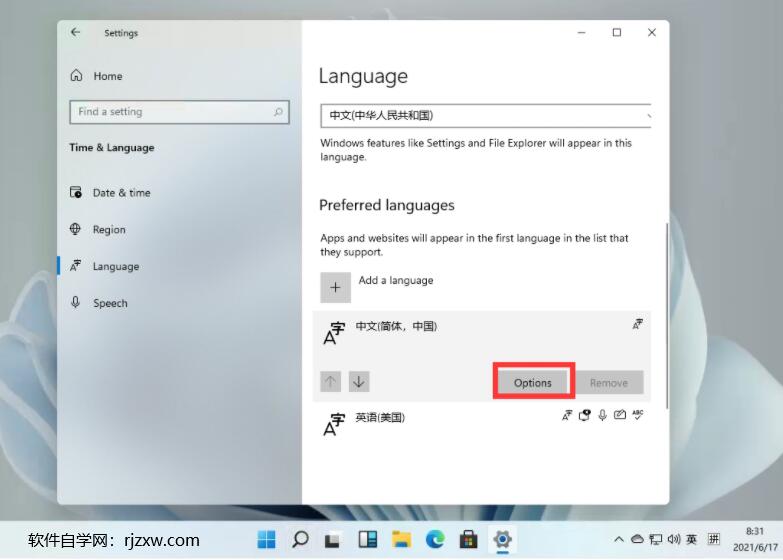783x560 pixels.
Task: Open taskbar Search
Action: coord(300,540)
